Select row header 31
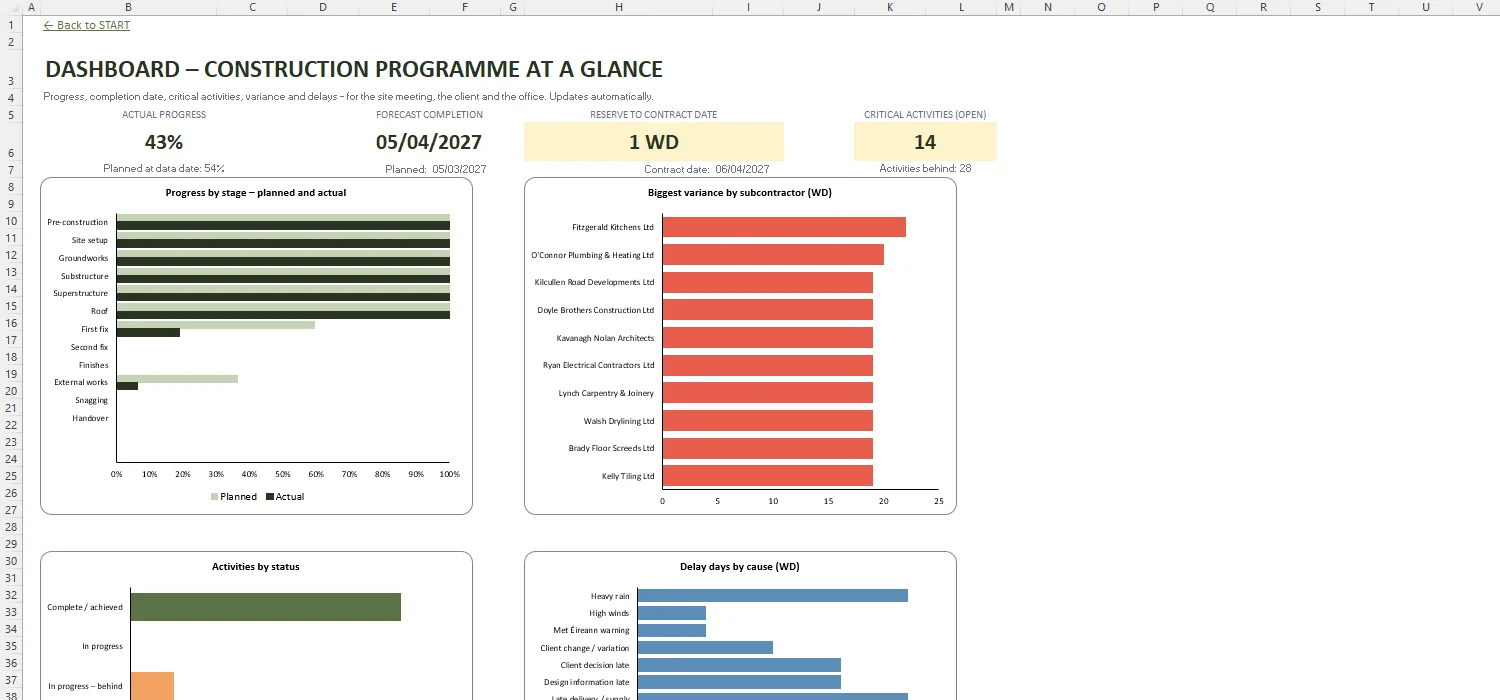Image resolution: width=1500 pixels, height=700 pixels. click(10, 578)
